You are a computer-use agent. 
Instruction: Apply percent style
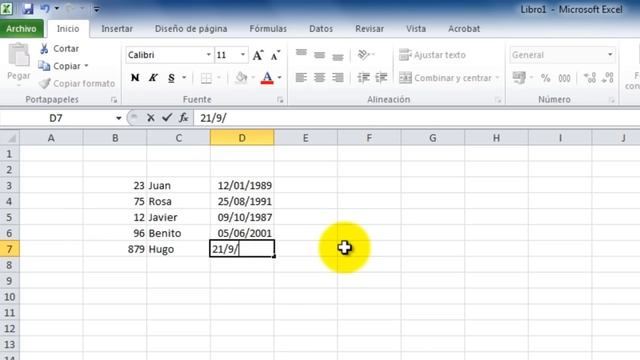click(546, 78)
